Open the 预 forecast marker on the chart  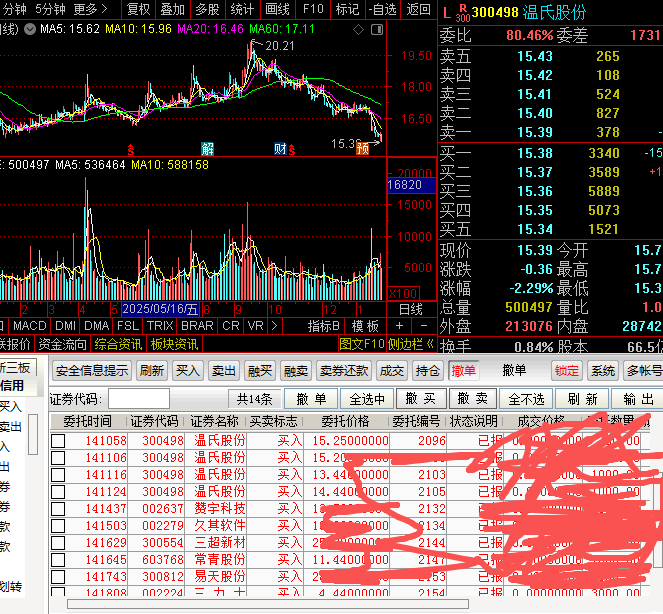[x=363, y=148]
